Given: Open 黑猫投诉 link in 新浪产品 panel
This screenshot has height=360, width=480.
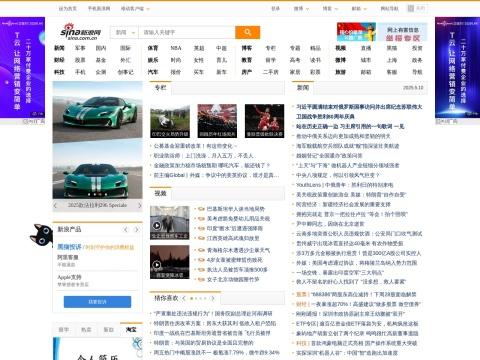Looking at the screenshot, I should pos(69,247).
